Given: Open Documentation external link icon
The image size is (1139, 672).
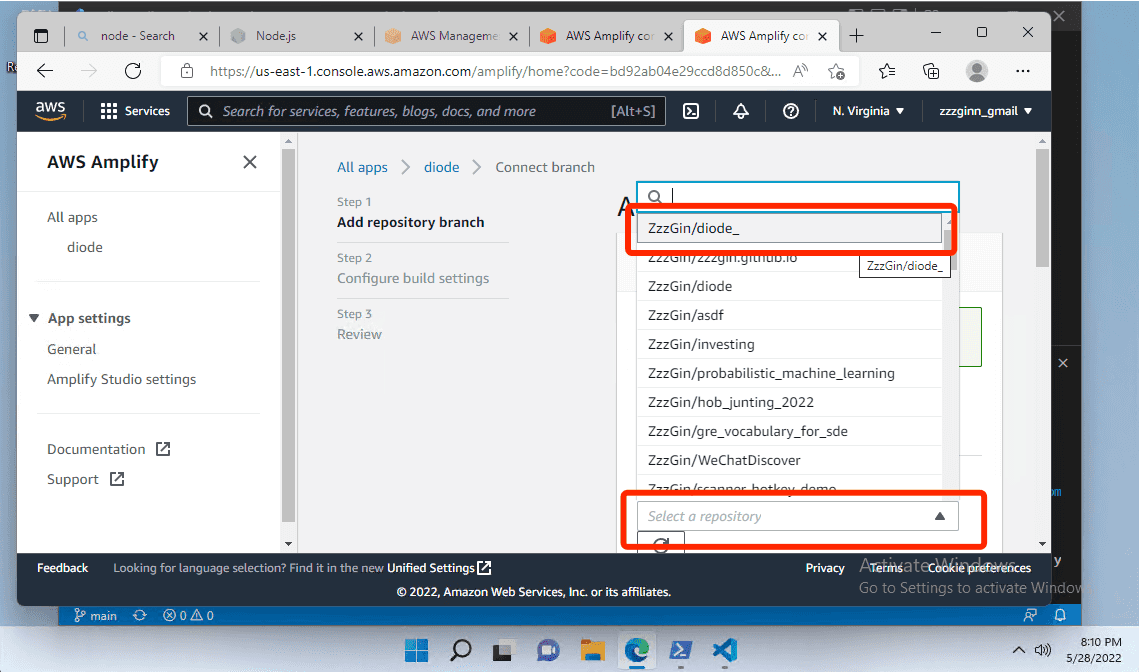Looking at the screenshot, I should (163, 449).
